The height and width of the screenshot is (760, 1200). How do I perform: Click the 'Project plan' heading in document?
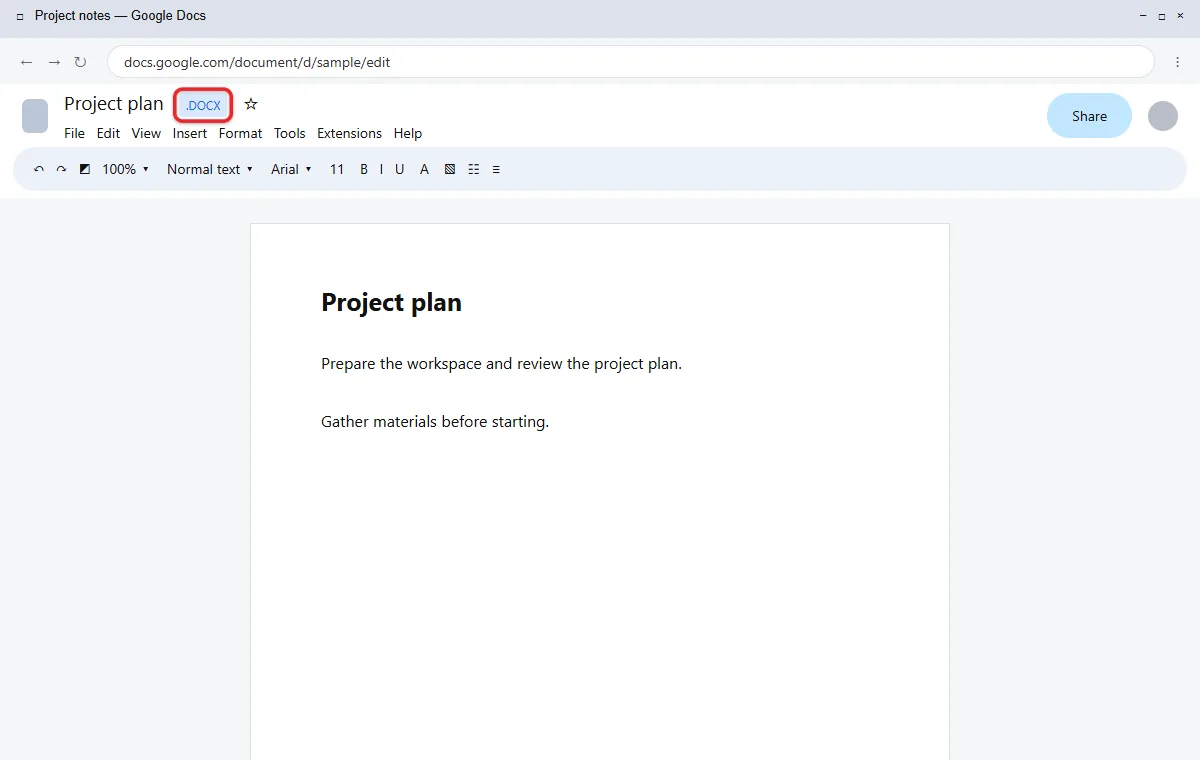tap(391, 303)
